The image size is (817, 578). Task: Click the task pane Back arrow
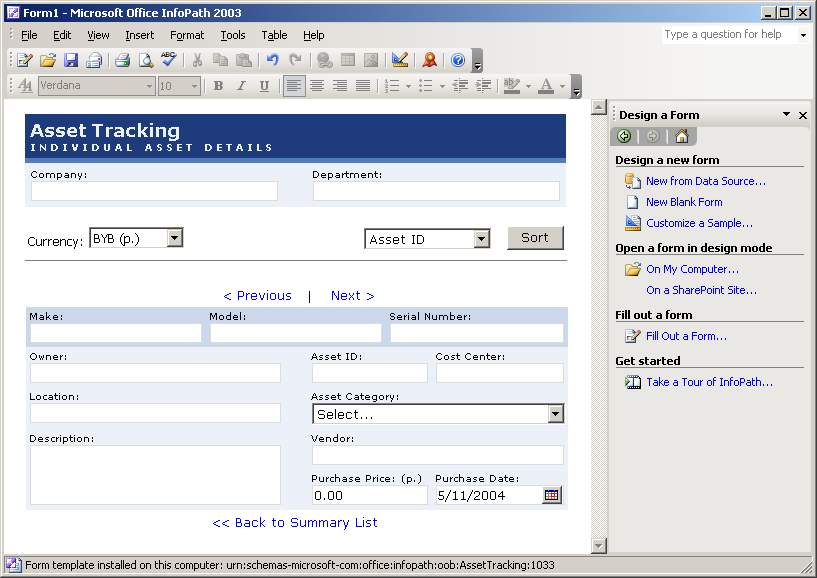click(624, 137)
